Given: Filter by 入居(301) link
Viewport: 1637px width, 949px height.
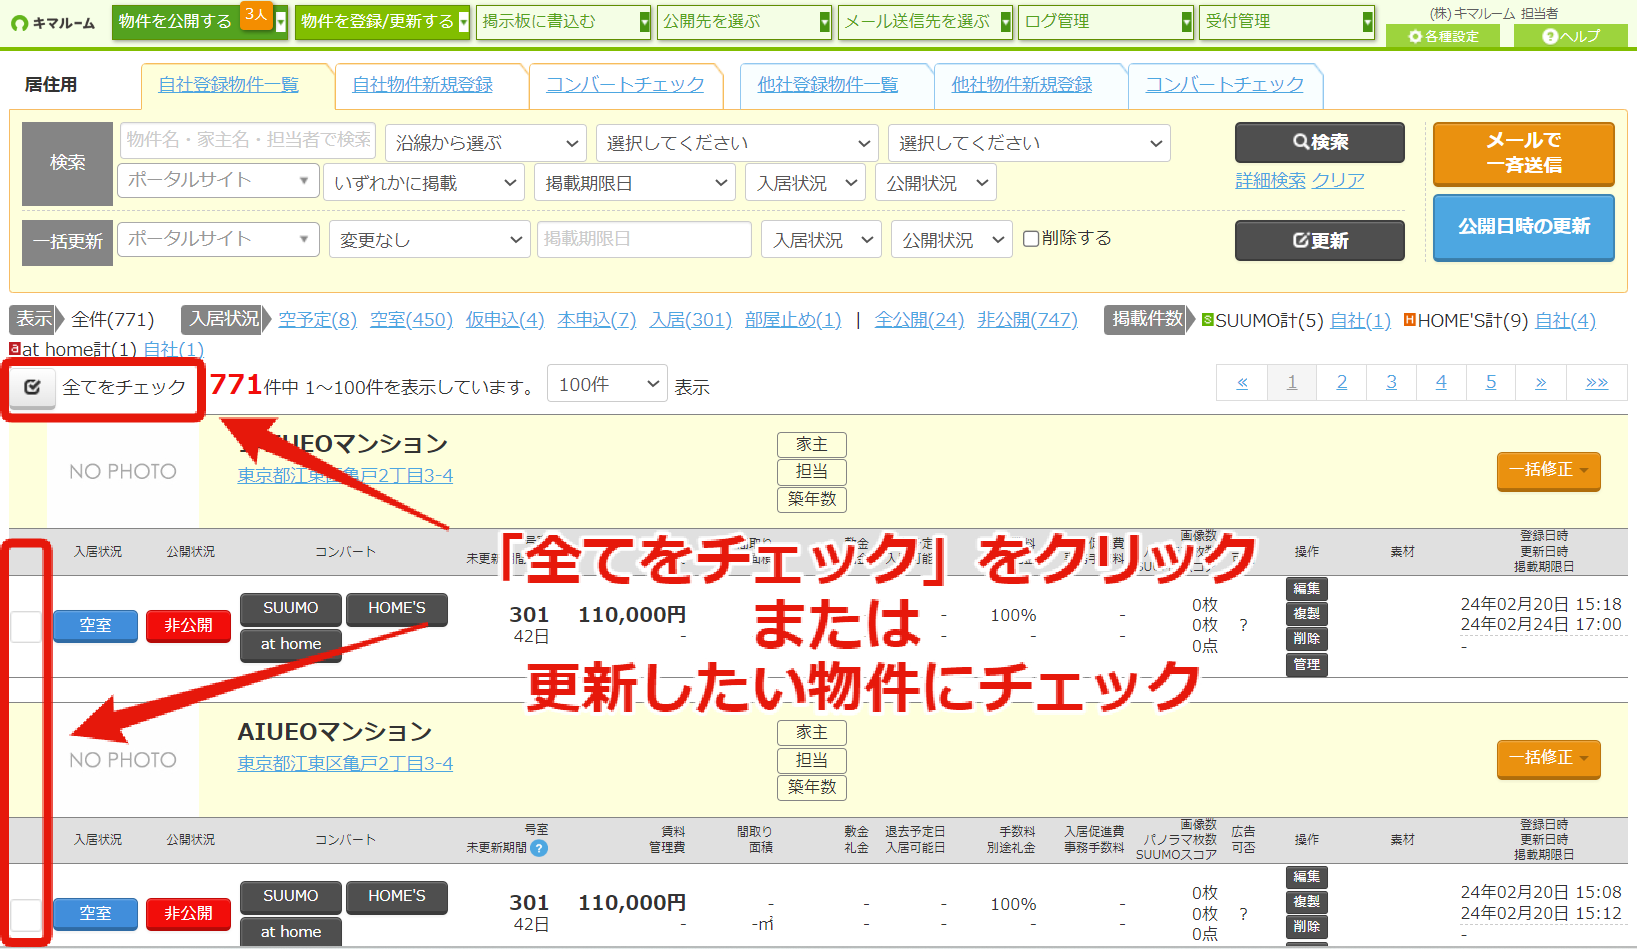Looking at the screenshot, I should tap(690, 320).
